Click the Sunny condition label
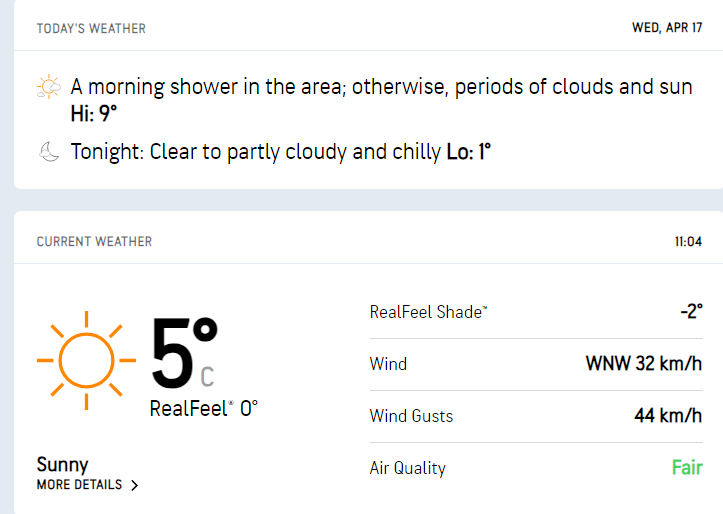 [x=62, y=464]
